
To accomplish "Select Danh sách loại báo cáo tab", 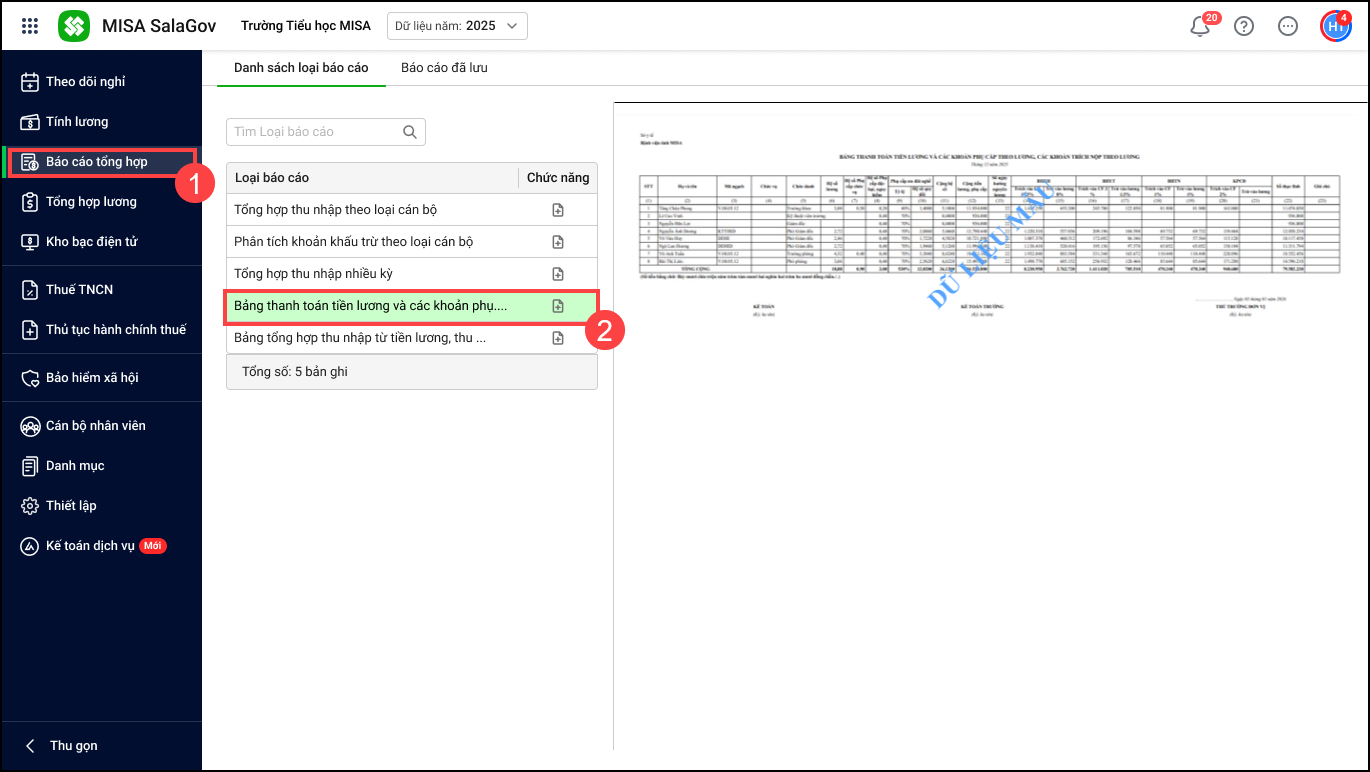I will [x=301, y=68].
